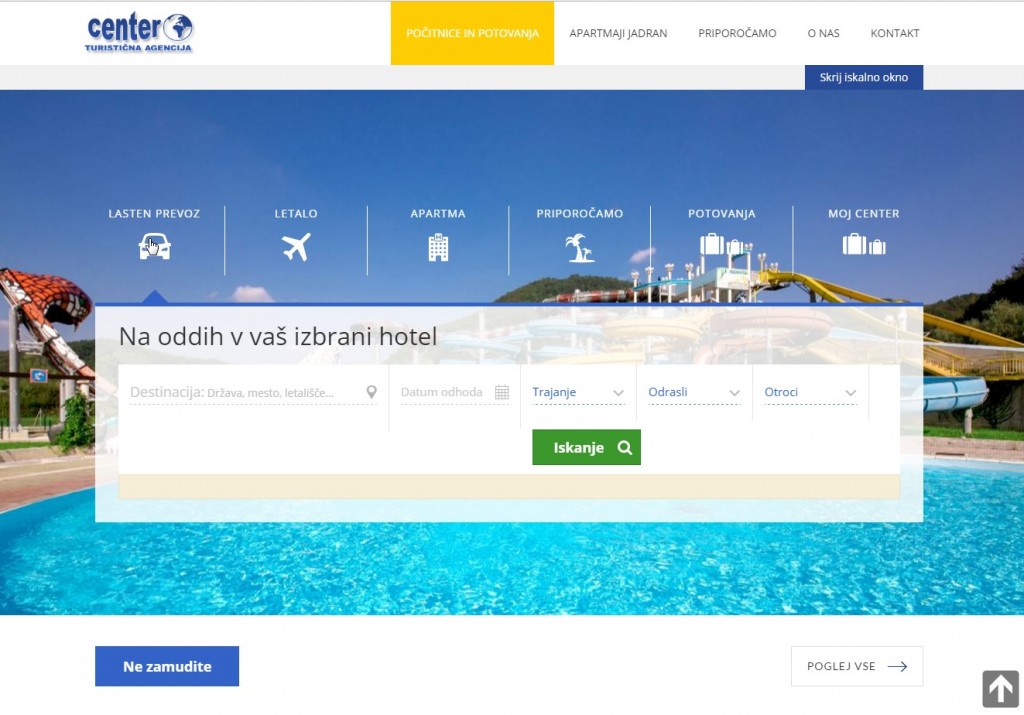
Task: Open the Odrasli dropdown
Action: pyautogui.click(x=694, y=392)
